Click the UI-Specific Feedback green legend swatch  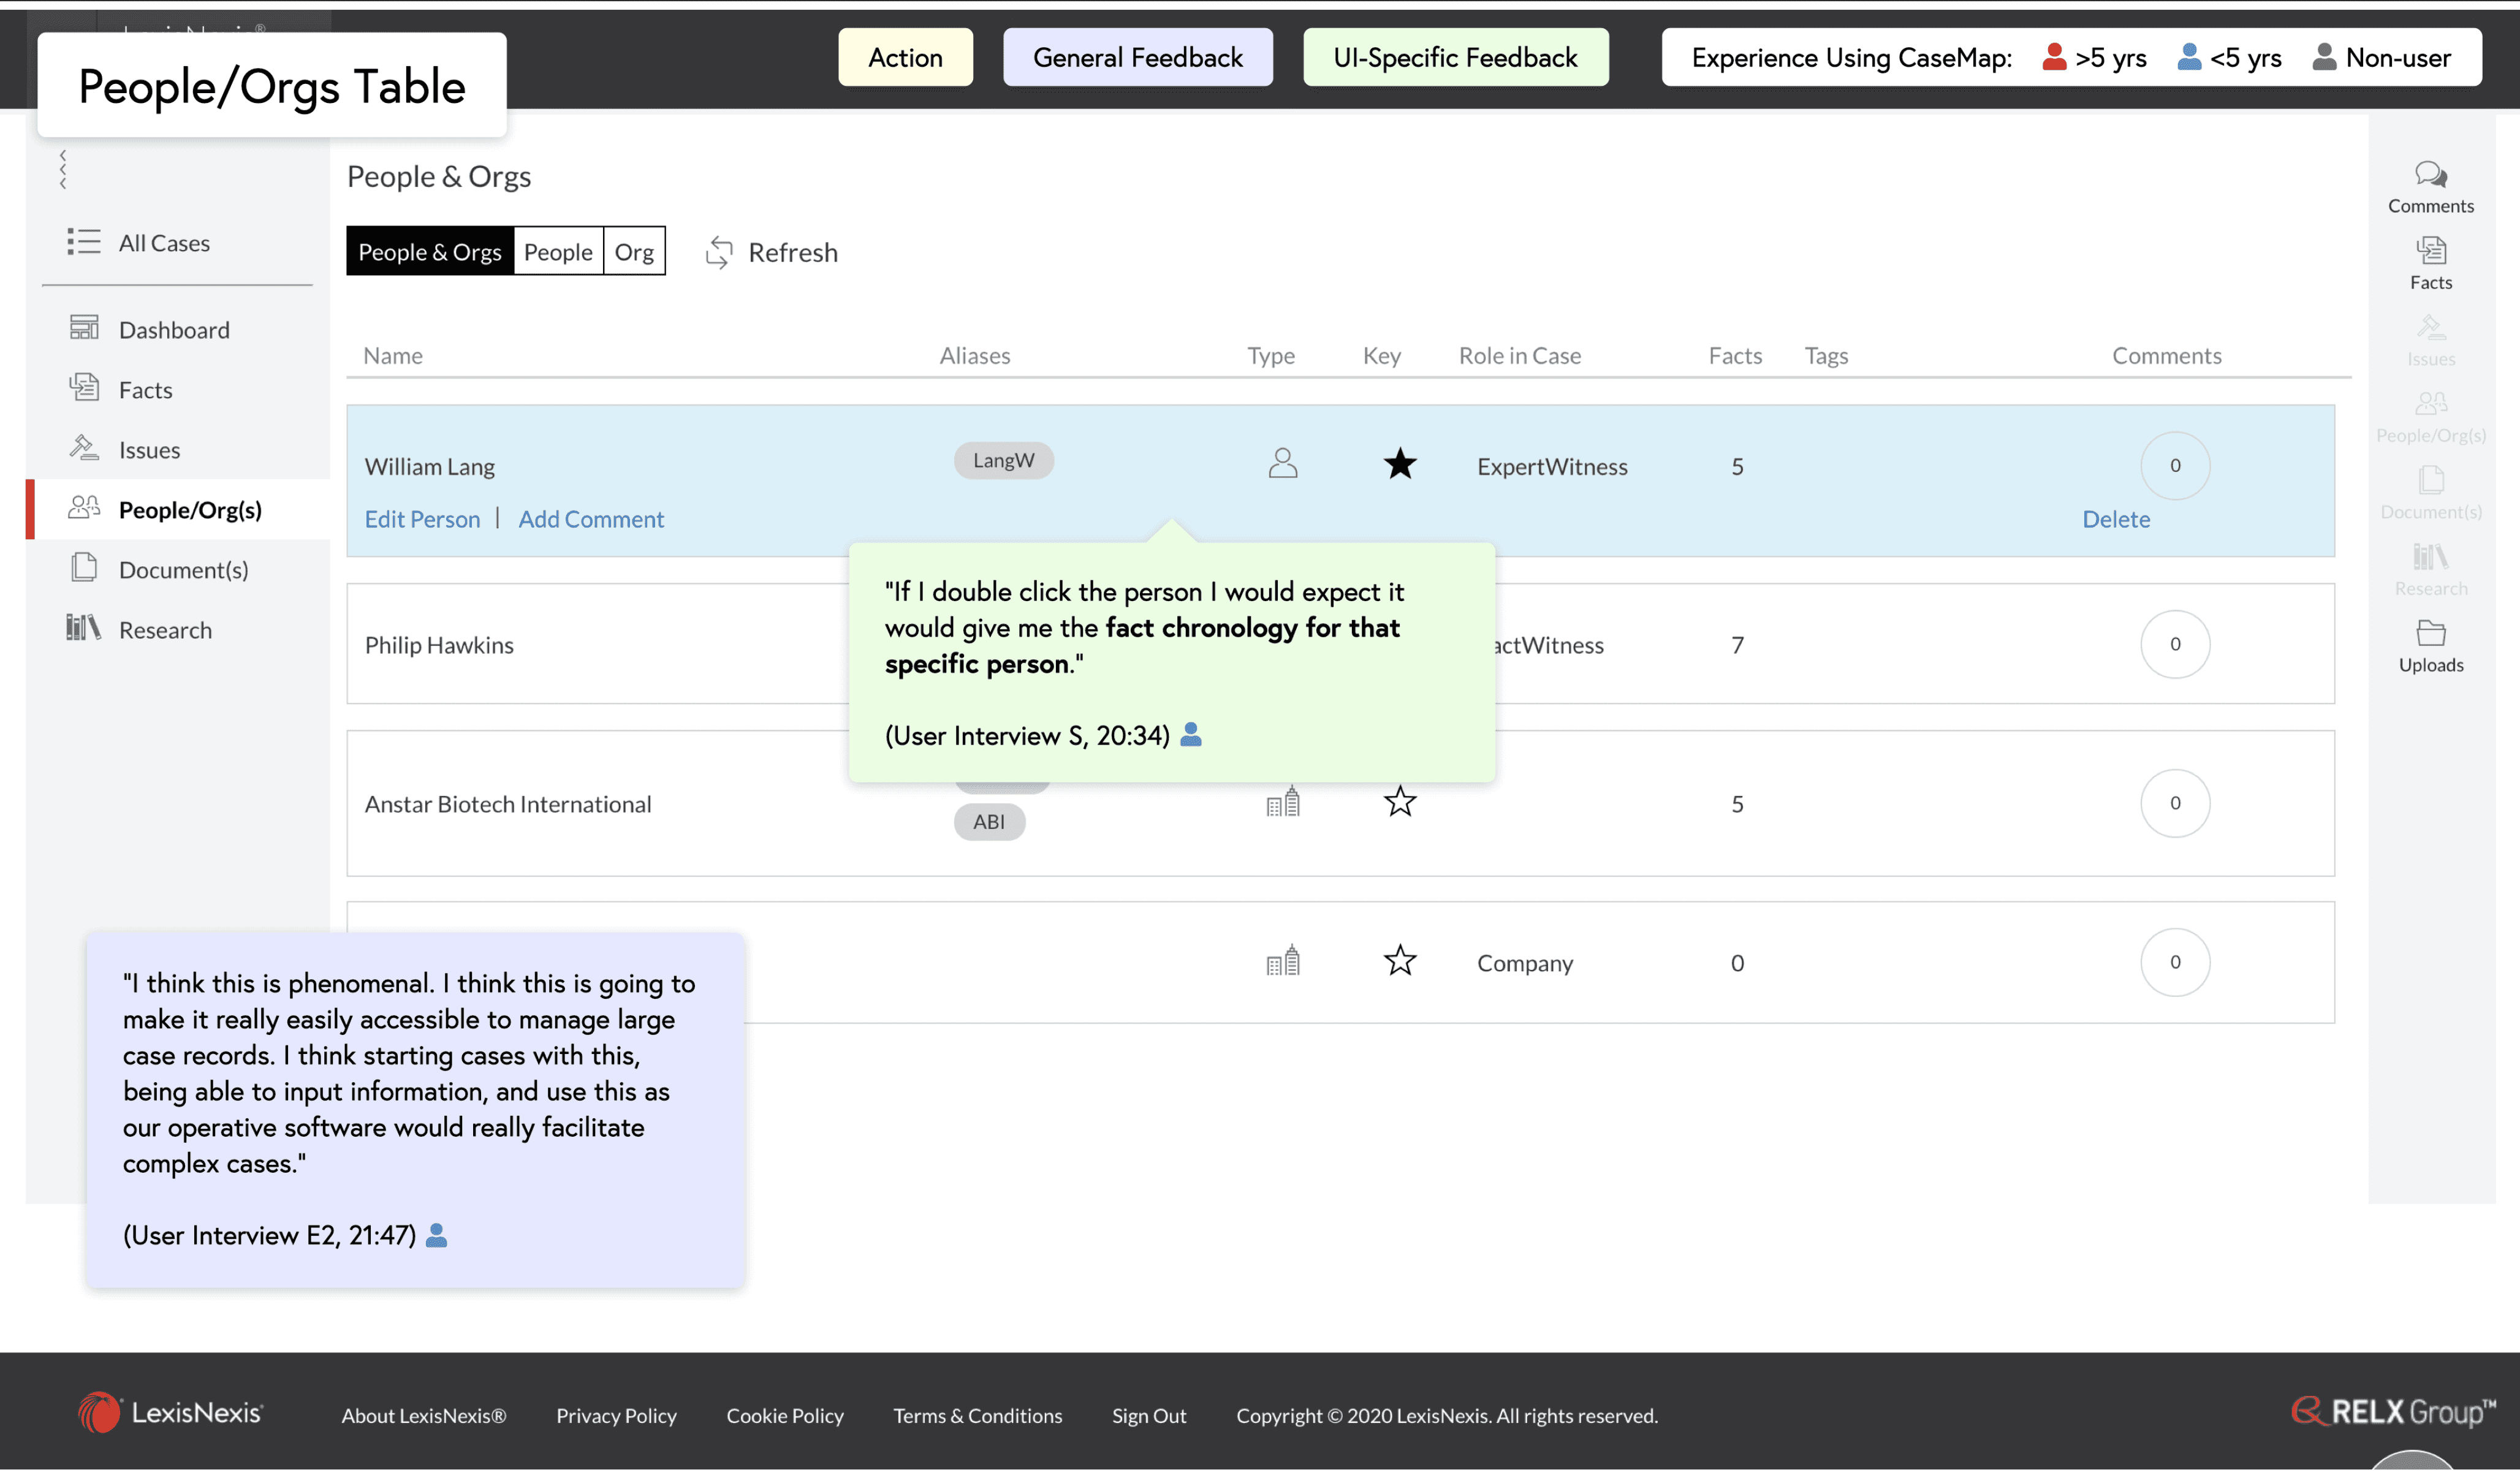pyautogui.click(x=1455, y=58)
